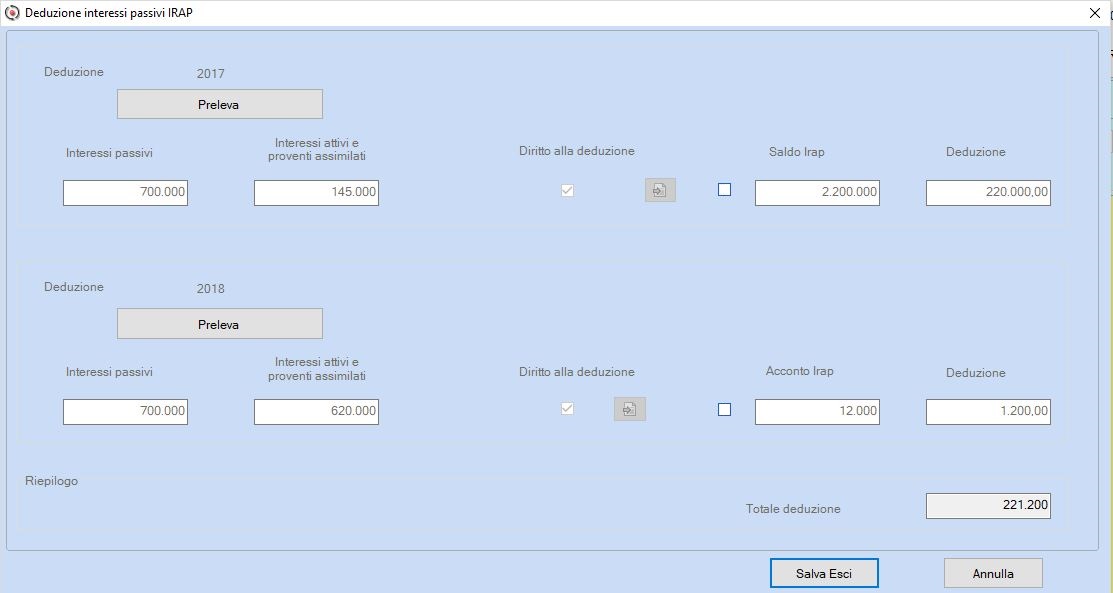Click the Totale deduzione label
1113x593 pixels.
pos(793,509)
